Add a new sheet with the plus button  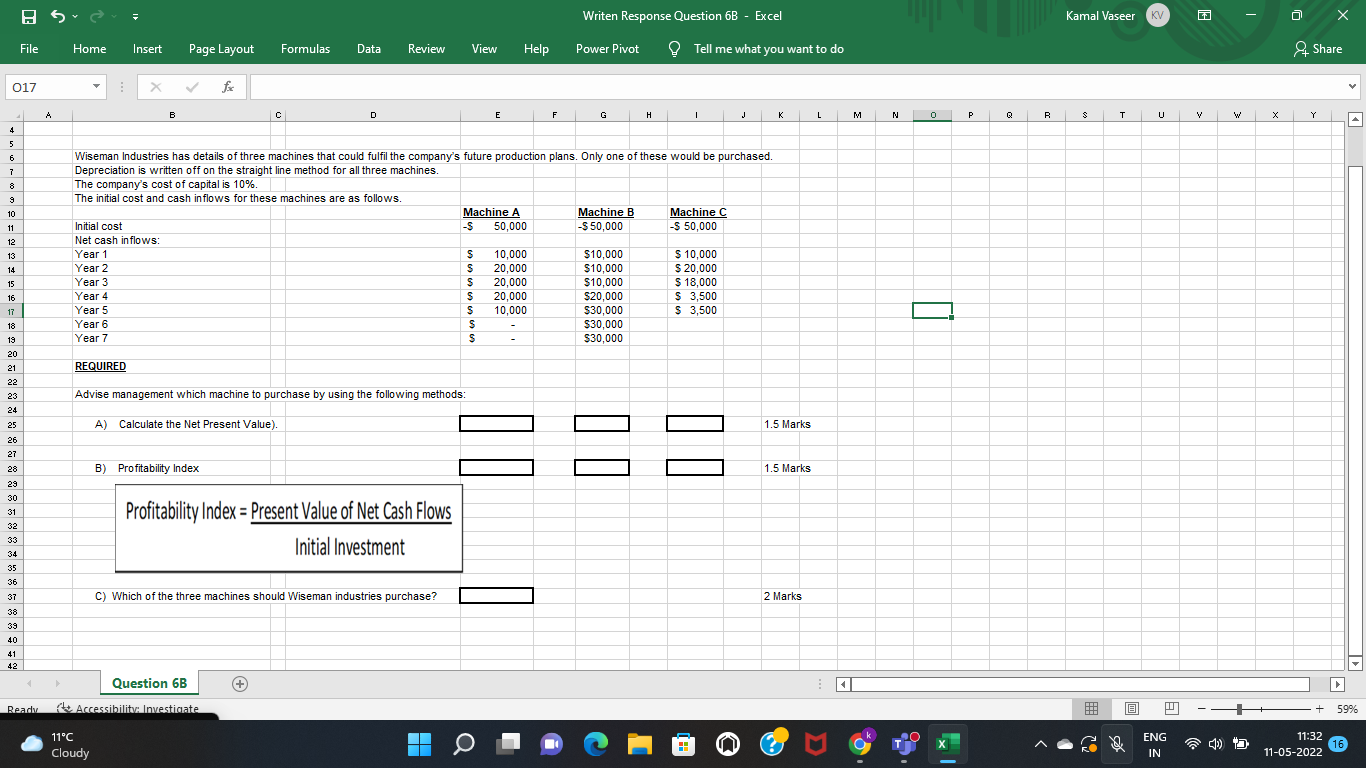239,683
